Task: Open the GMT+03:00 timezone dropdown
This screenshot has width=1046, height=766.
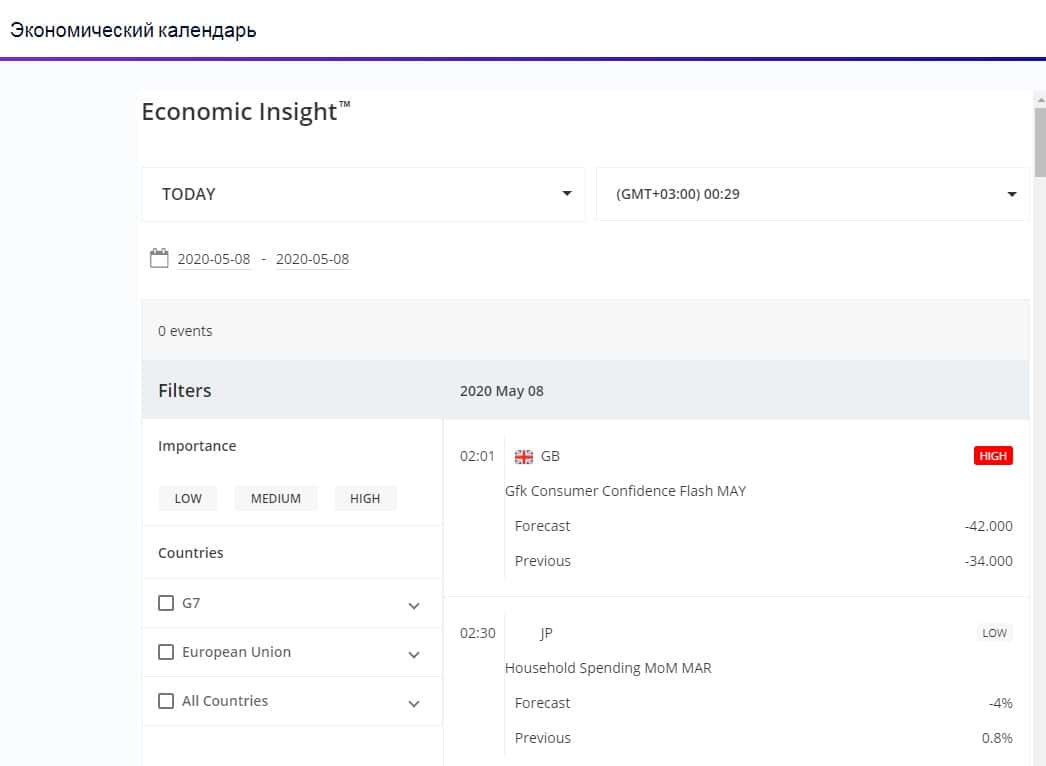Action: [x=812, y=194]
